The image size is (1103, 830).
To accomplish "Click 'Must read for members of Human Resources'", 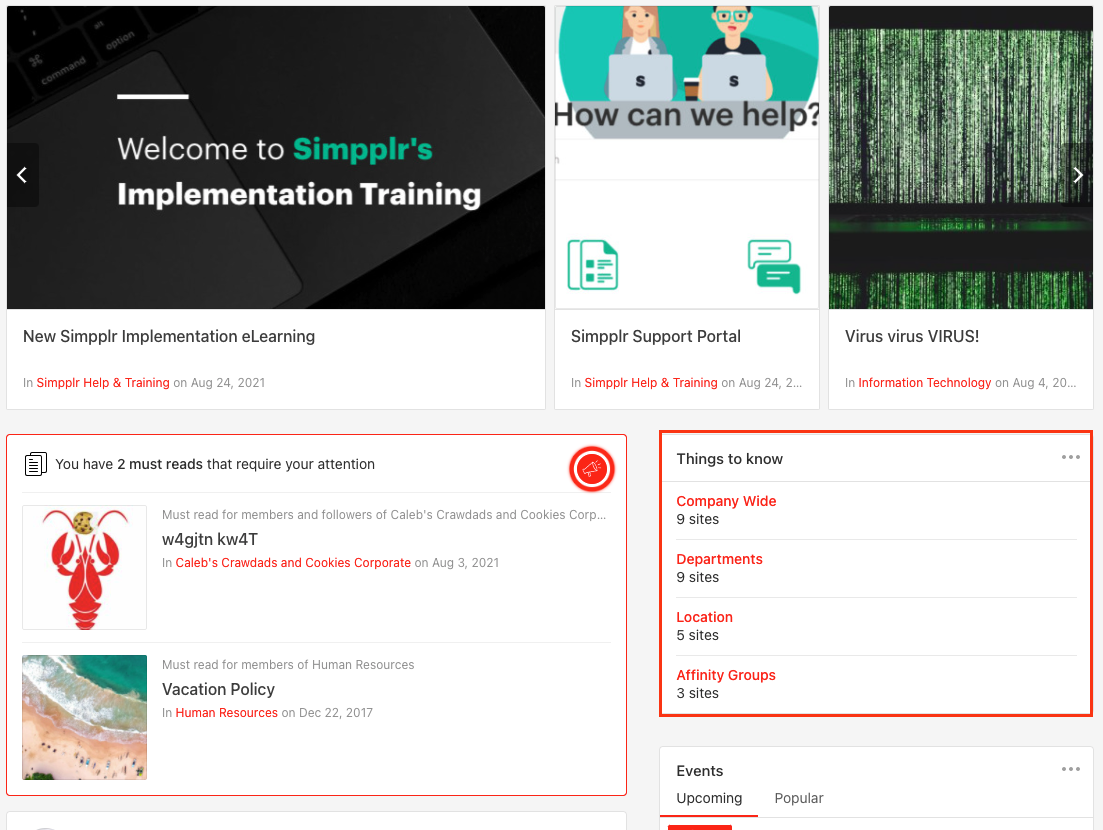I will 288,665.
